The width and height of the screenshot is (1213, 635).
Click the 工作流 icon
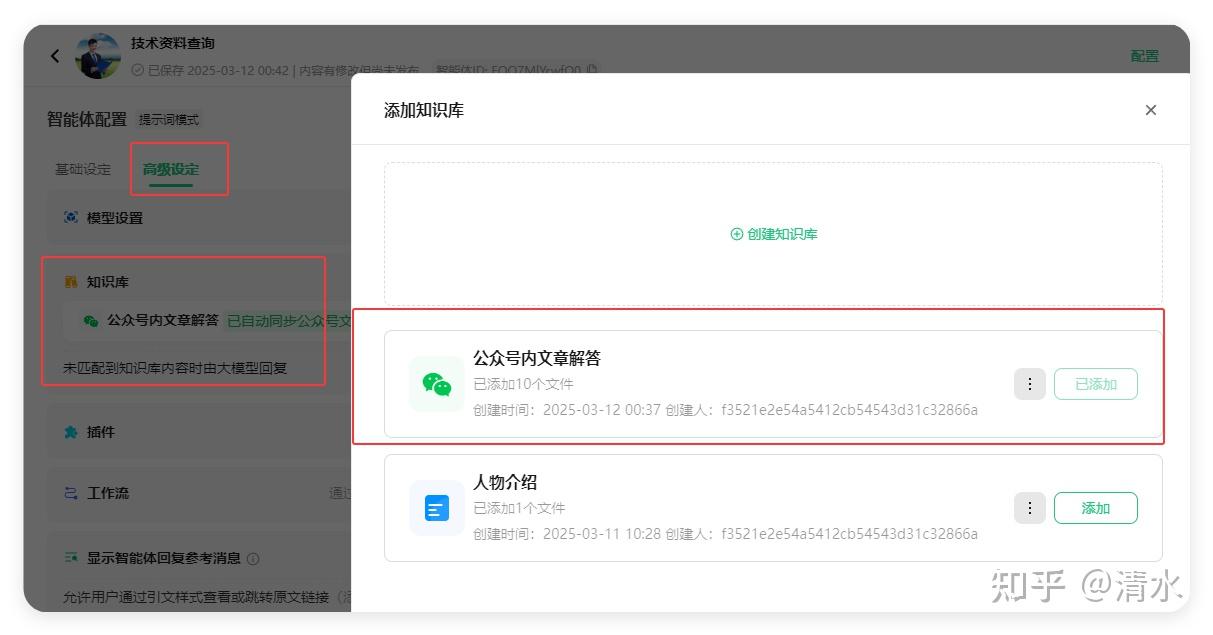coord(71,493)
